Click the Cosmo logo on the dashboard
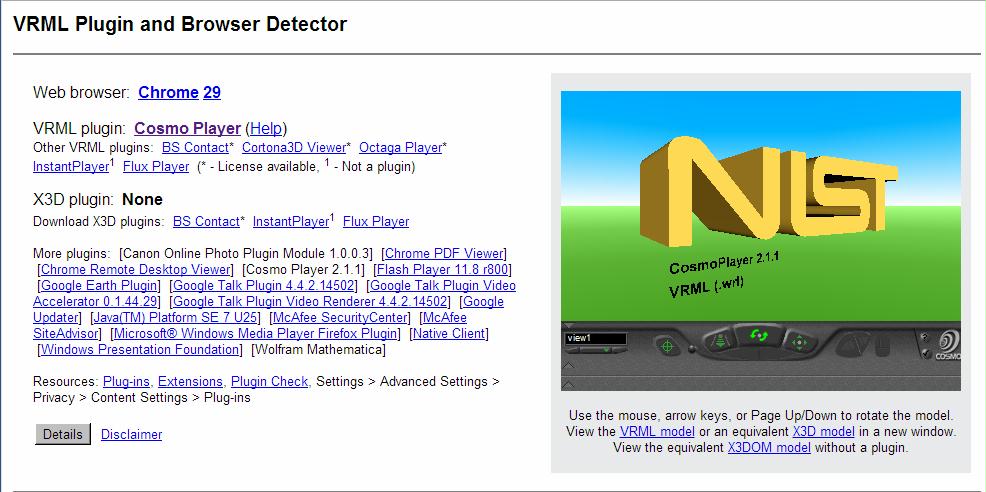 pyautogui.click(x=947, y=345)
